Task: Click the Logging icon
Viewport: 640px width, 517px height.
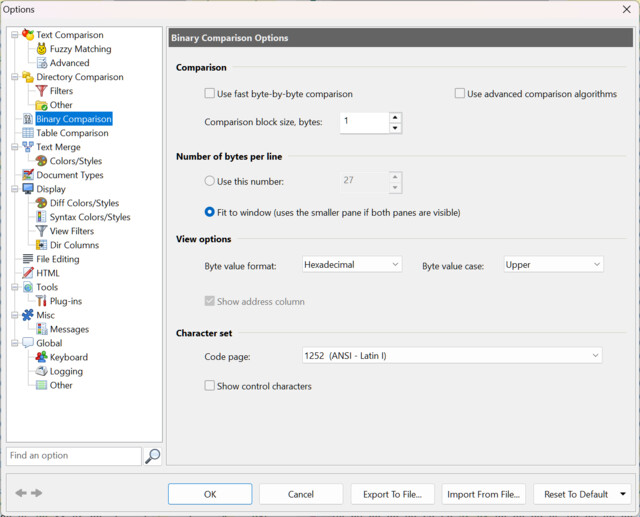Action: tap(41, 371)
